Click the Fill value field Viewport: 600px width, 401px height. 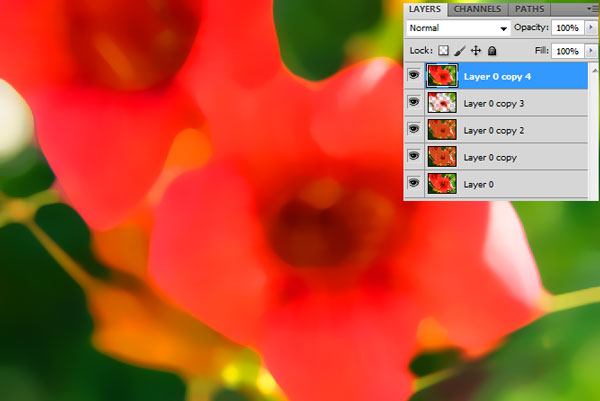point(567,51)
